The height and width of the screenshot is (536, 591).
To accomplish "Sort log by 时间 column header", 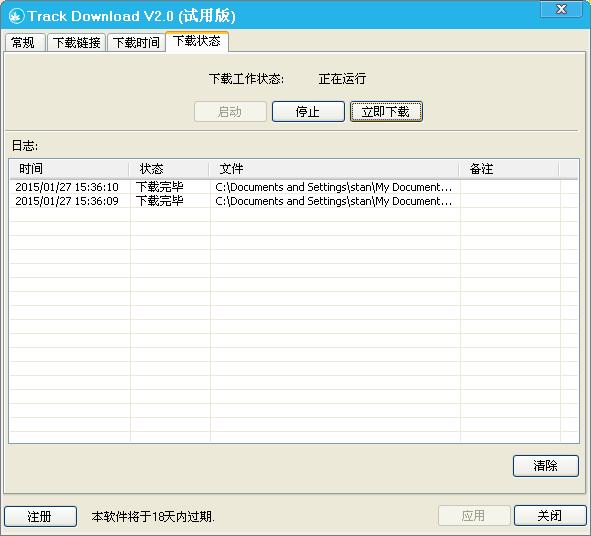I will pyautogui.click(x=69, y=169).
